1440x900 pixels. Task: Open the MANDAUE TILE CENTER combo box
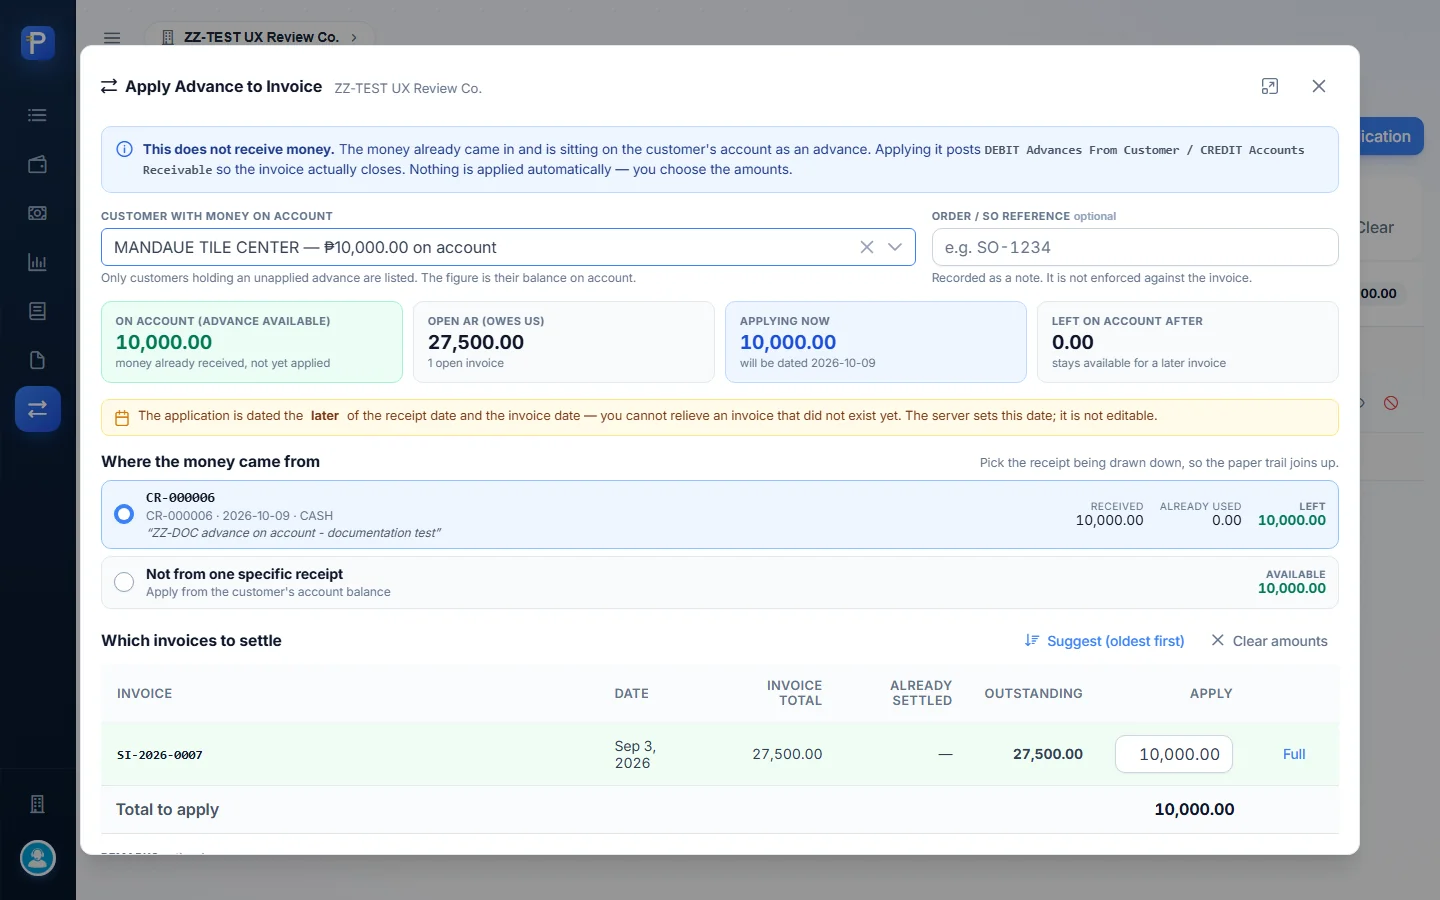508,247
